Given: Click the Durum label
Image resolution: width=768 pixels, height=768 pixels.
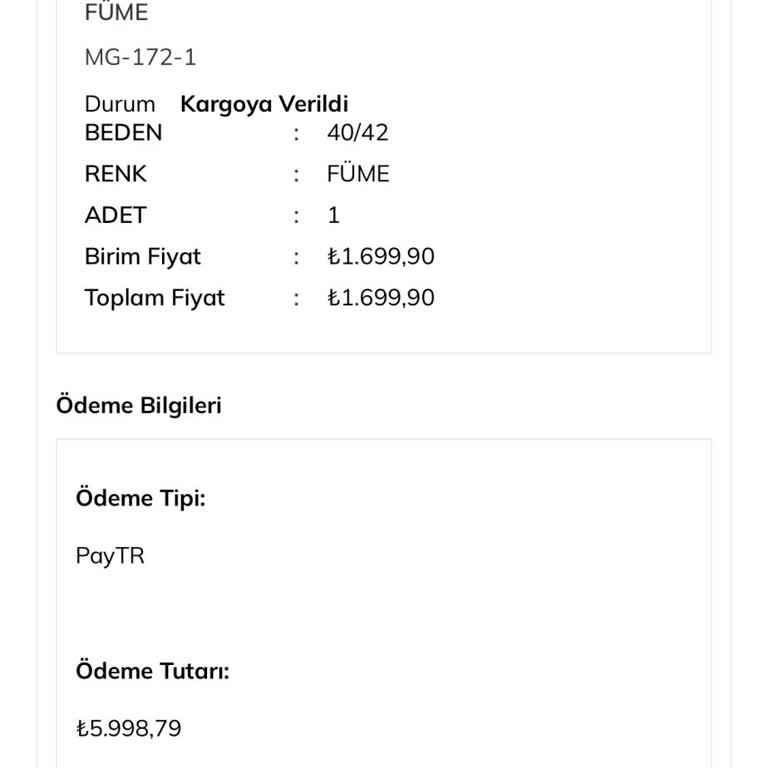Looking at the screenshot, I should [120, 104].
